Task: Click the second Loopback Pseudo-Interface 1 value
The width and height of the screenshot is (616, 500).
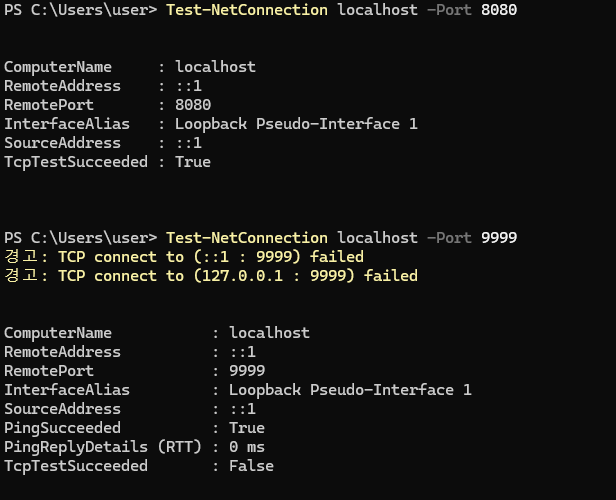Action: pyautogui.click(x=350, y=390)
